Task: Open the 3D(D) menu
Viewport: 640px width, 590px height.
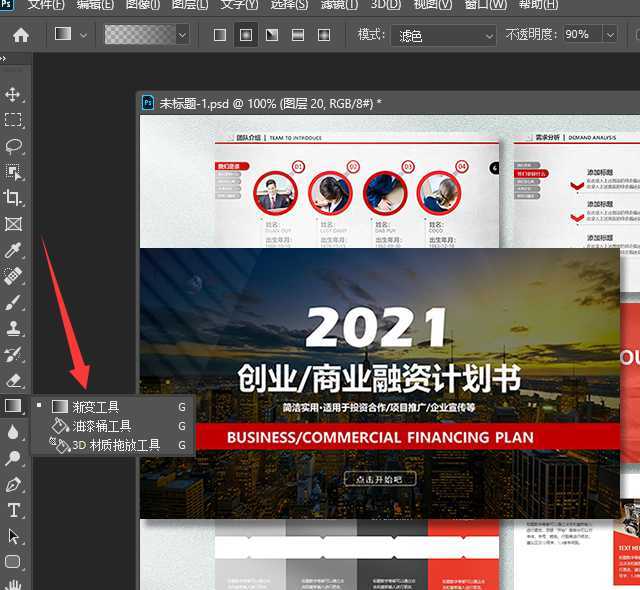Action: [x=386, y=5]
